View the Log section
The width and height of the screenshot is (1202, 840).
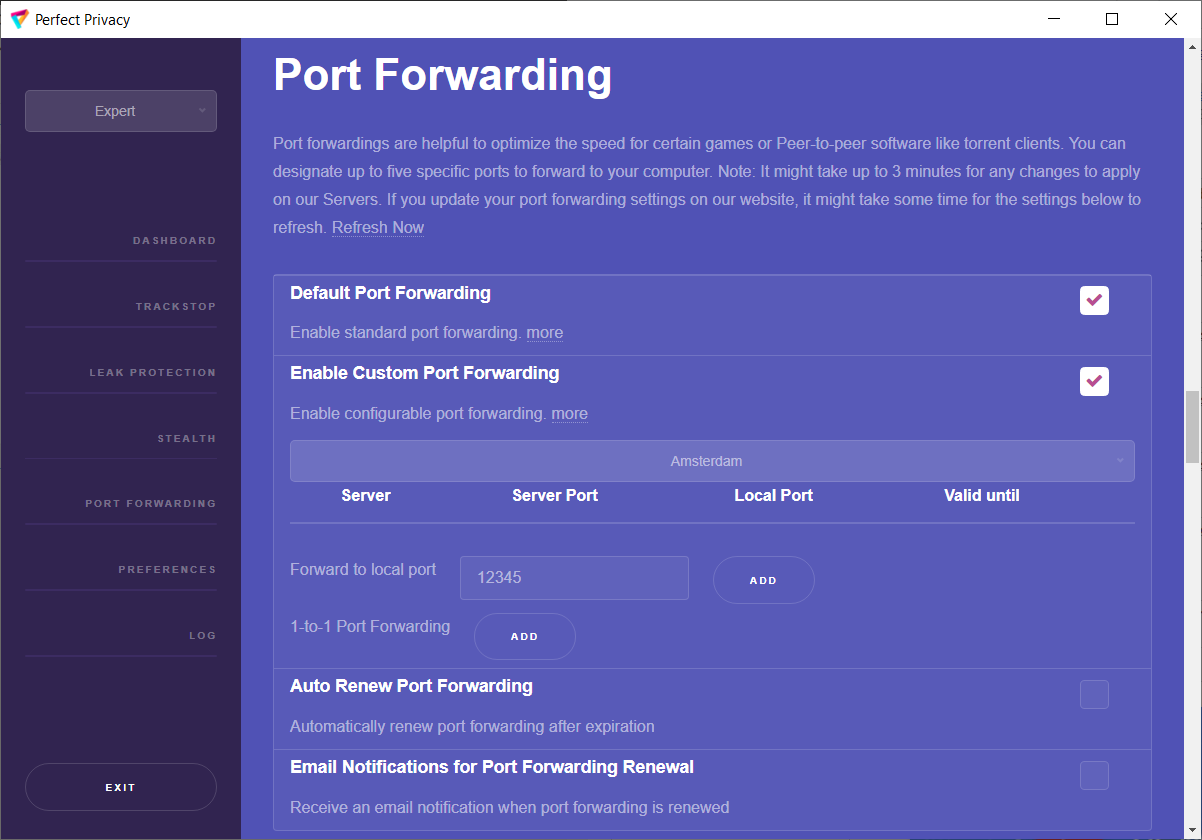tap(202, 636)
